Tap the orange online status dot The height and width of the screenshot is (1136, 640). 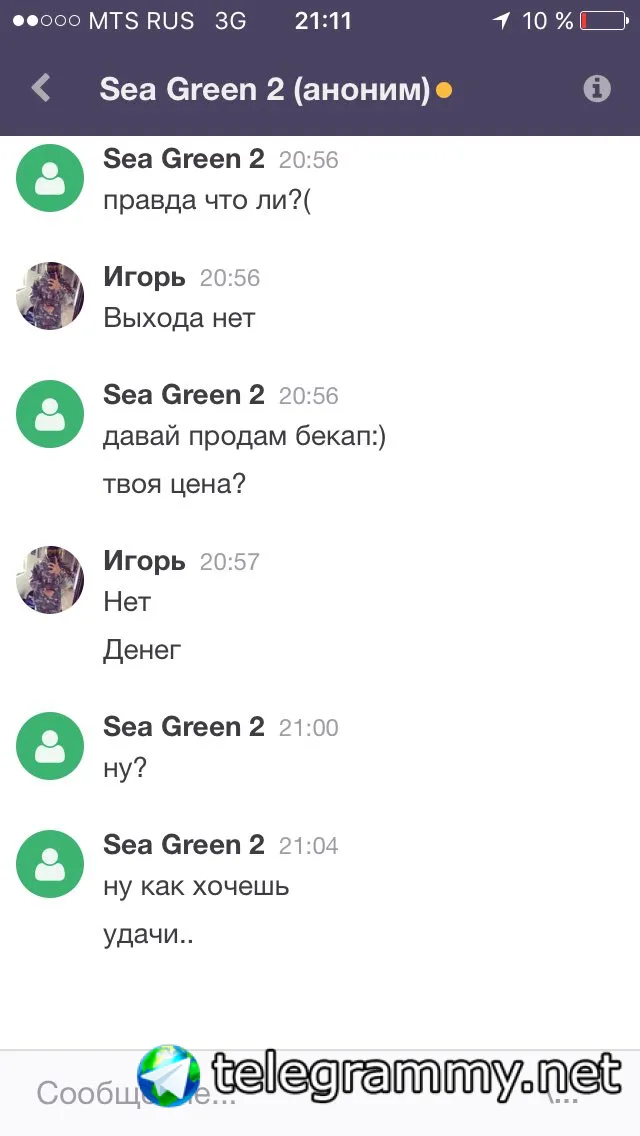click(444, 91)
